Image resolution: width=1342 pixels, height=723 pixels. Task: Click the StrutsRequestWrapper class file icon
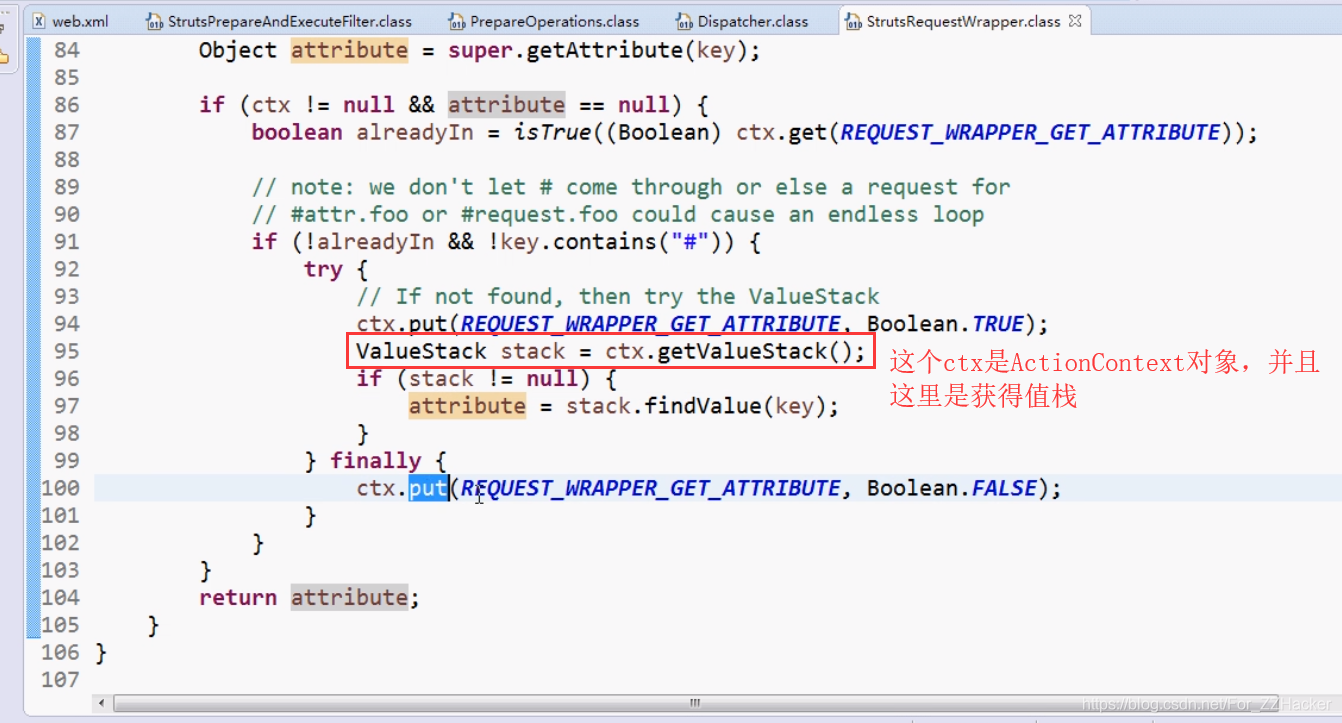coord(853,20)
